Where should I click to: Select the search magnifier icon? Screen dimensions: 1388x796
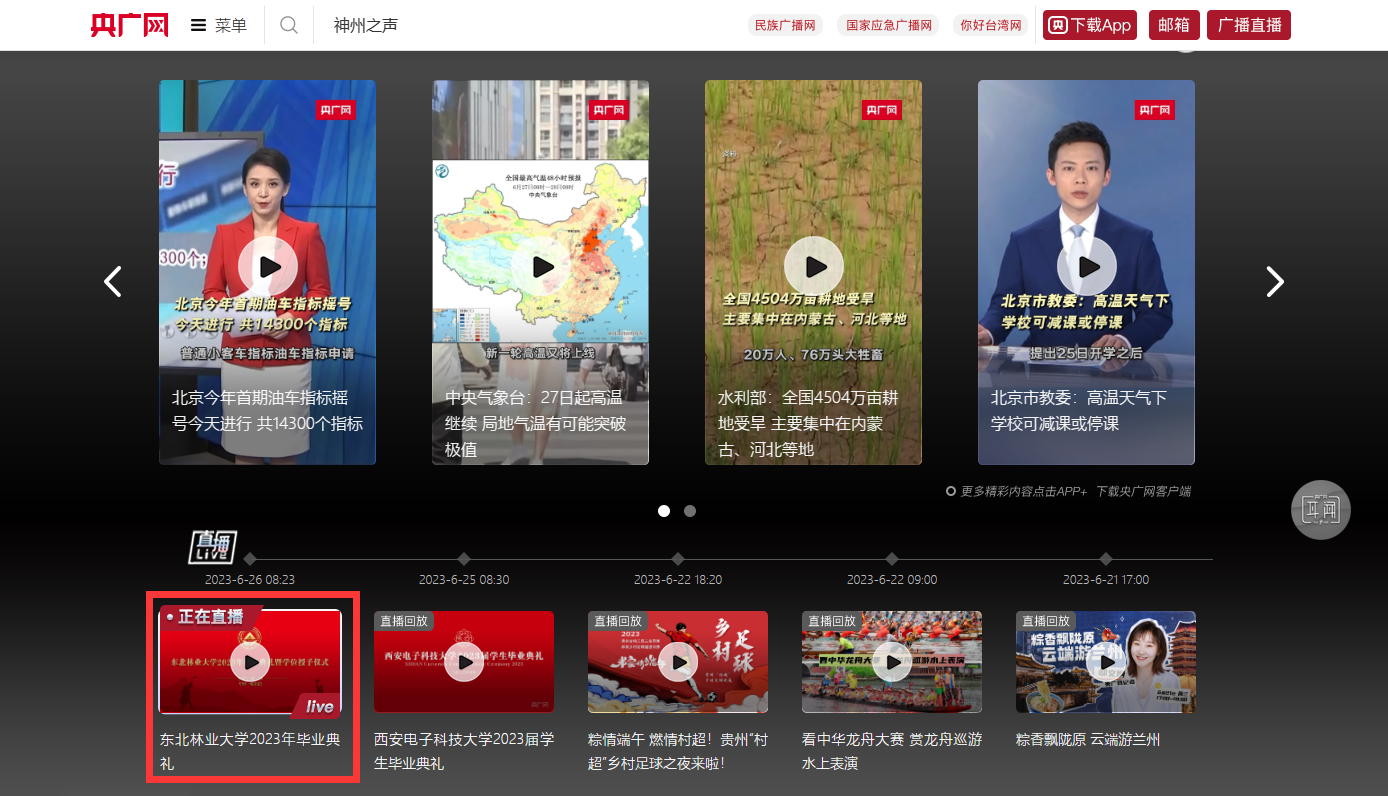pos(289,25)
